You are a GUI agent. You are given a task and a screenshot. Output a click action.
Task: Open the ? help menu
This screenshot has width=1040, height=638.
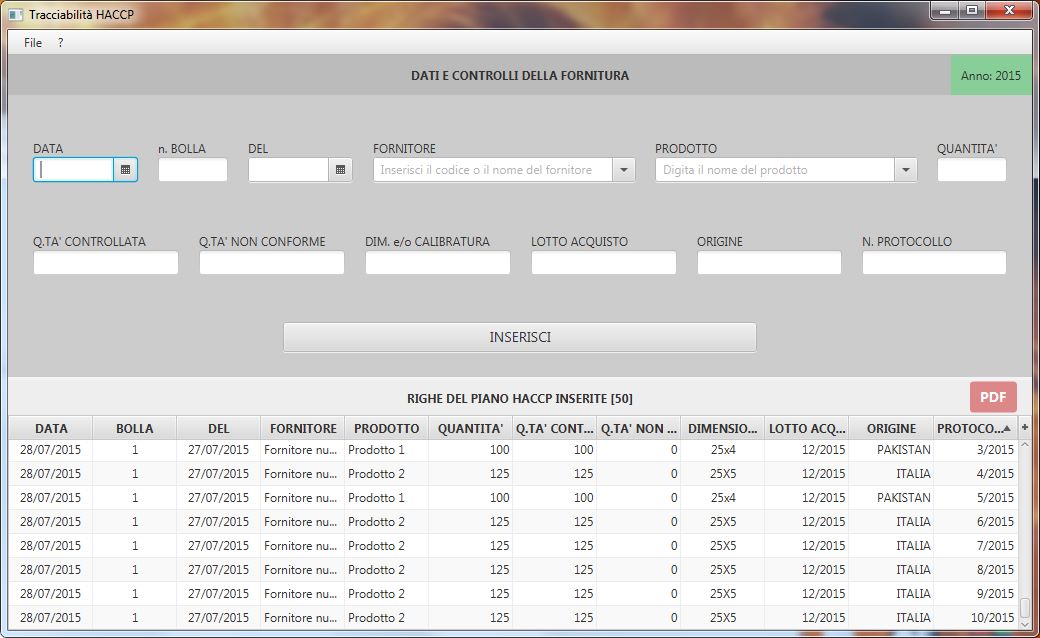pos(60,43)
